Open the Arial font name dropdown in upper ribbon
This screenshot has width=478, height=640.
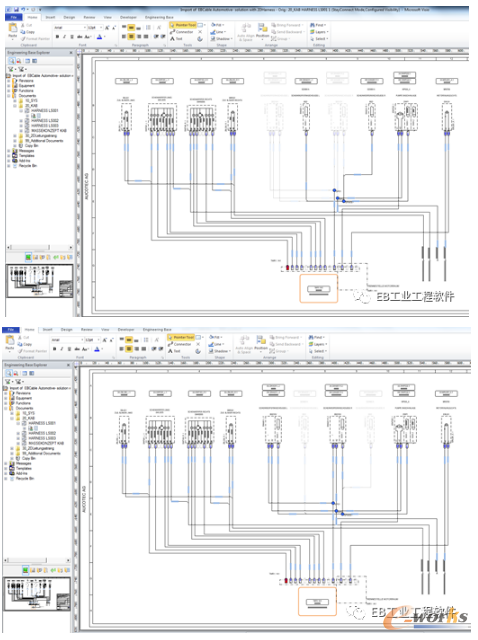coord(70,27)
